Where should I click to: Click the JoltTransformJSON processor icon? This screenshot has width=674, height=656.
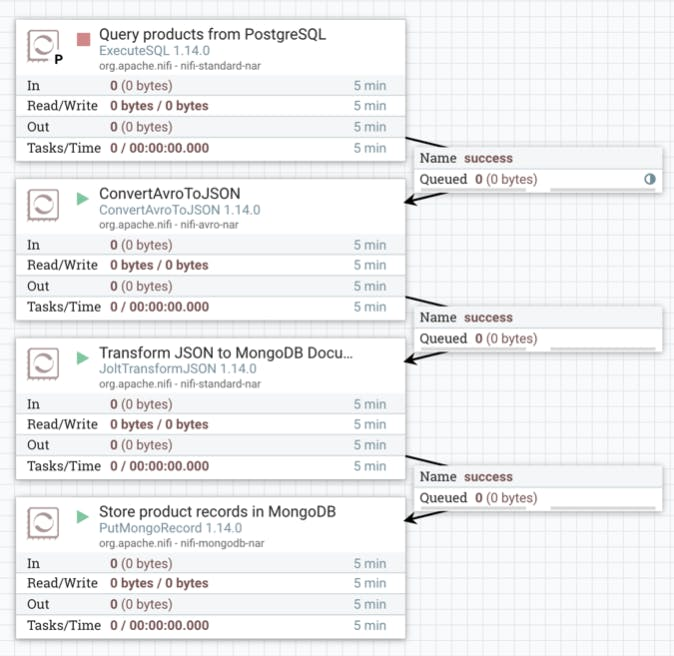pos(43,364)
